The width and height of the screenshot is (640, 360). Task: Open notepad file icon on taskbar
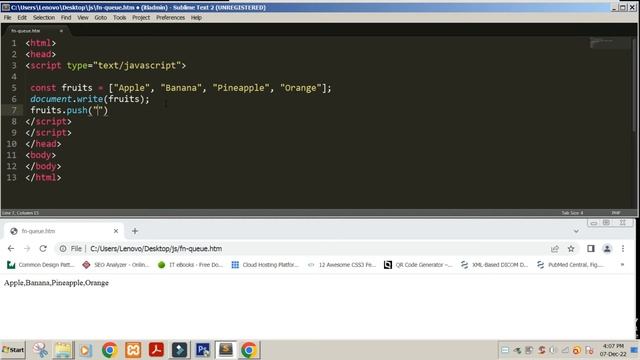[x=63, y=350]
